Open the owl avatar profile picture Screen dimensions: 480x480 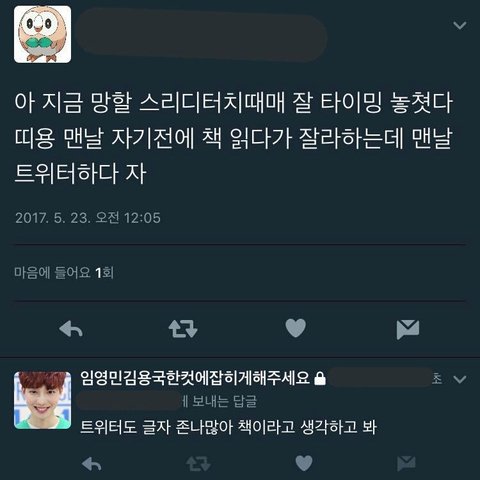click(x=42, y=34)
